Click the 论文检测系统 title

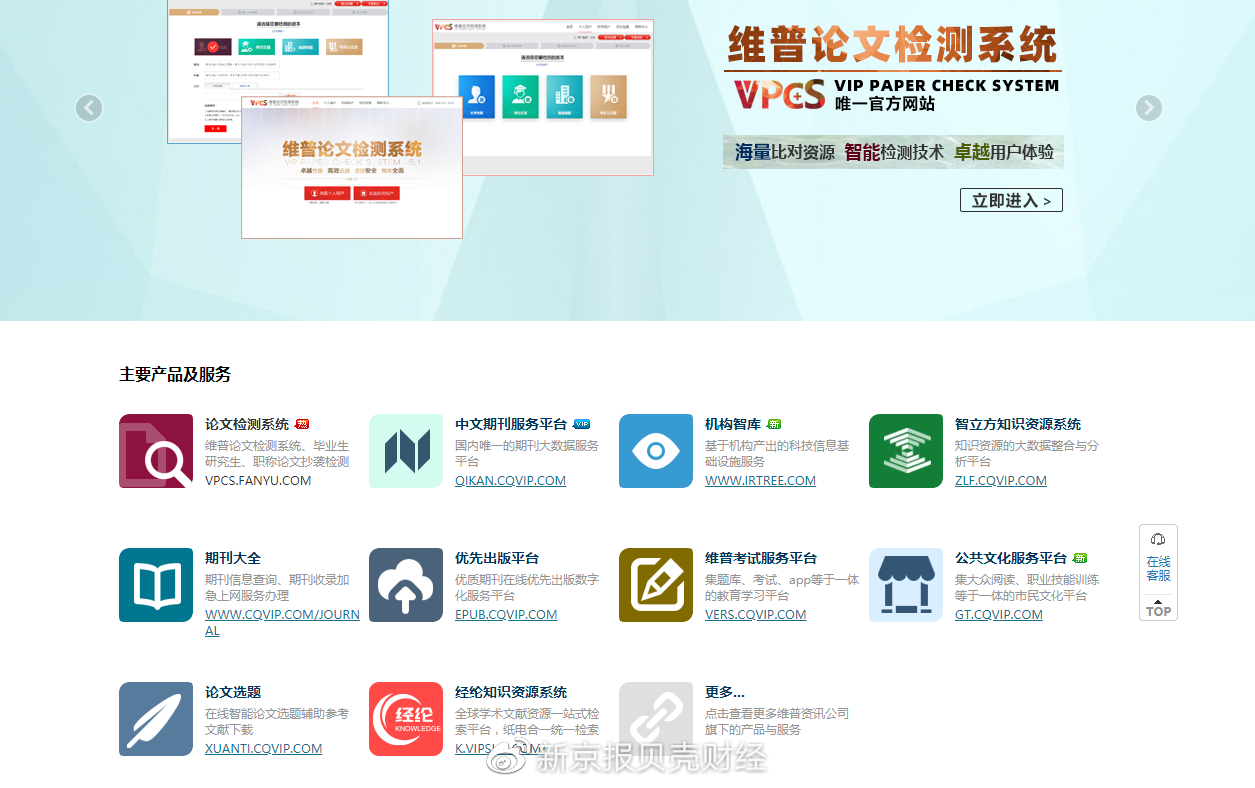point(247,424)
